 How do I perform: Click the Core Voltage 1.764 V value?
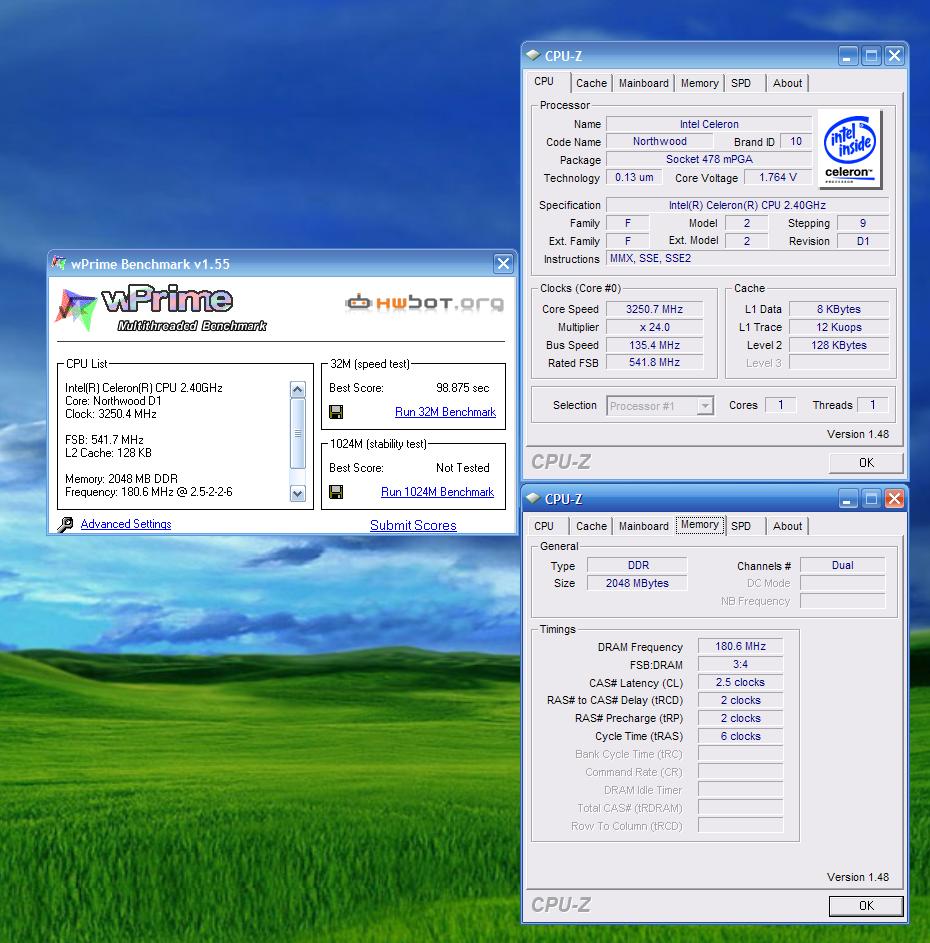tap(778, 177)
